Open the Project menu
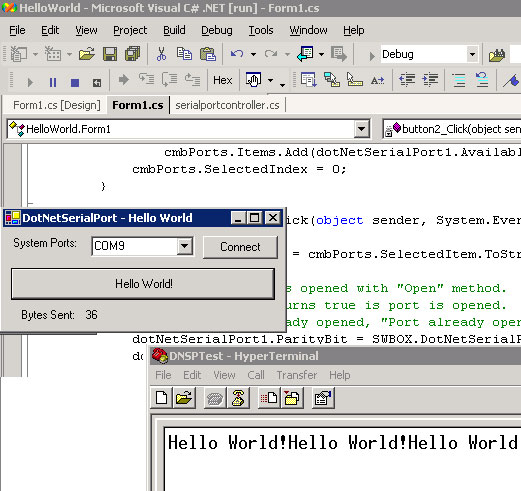 (130, 30)
